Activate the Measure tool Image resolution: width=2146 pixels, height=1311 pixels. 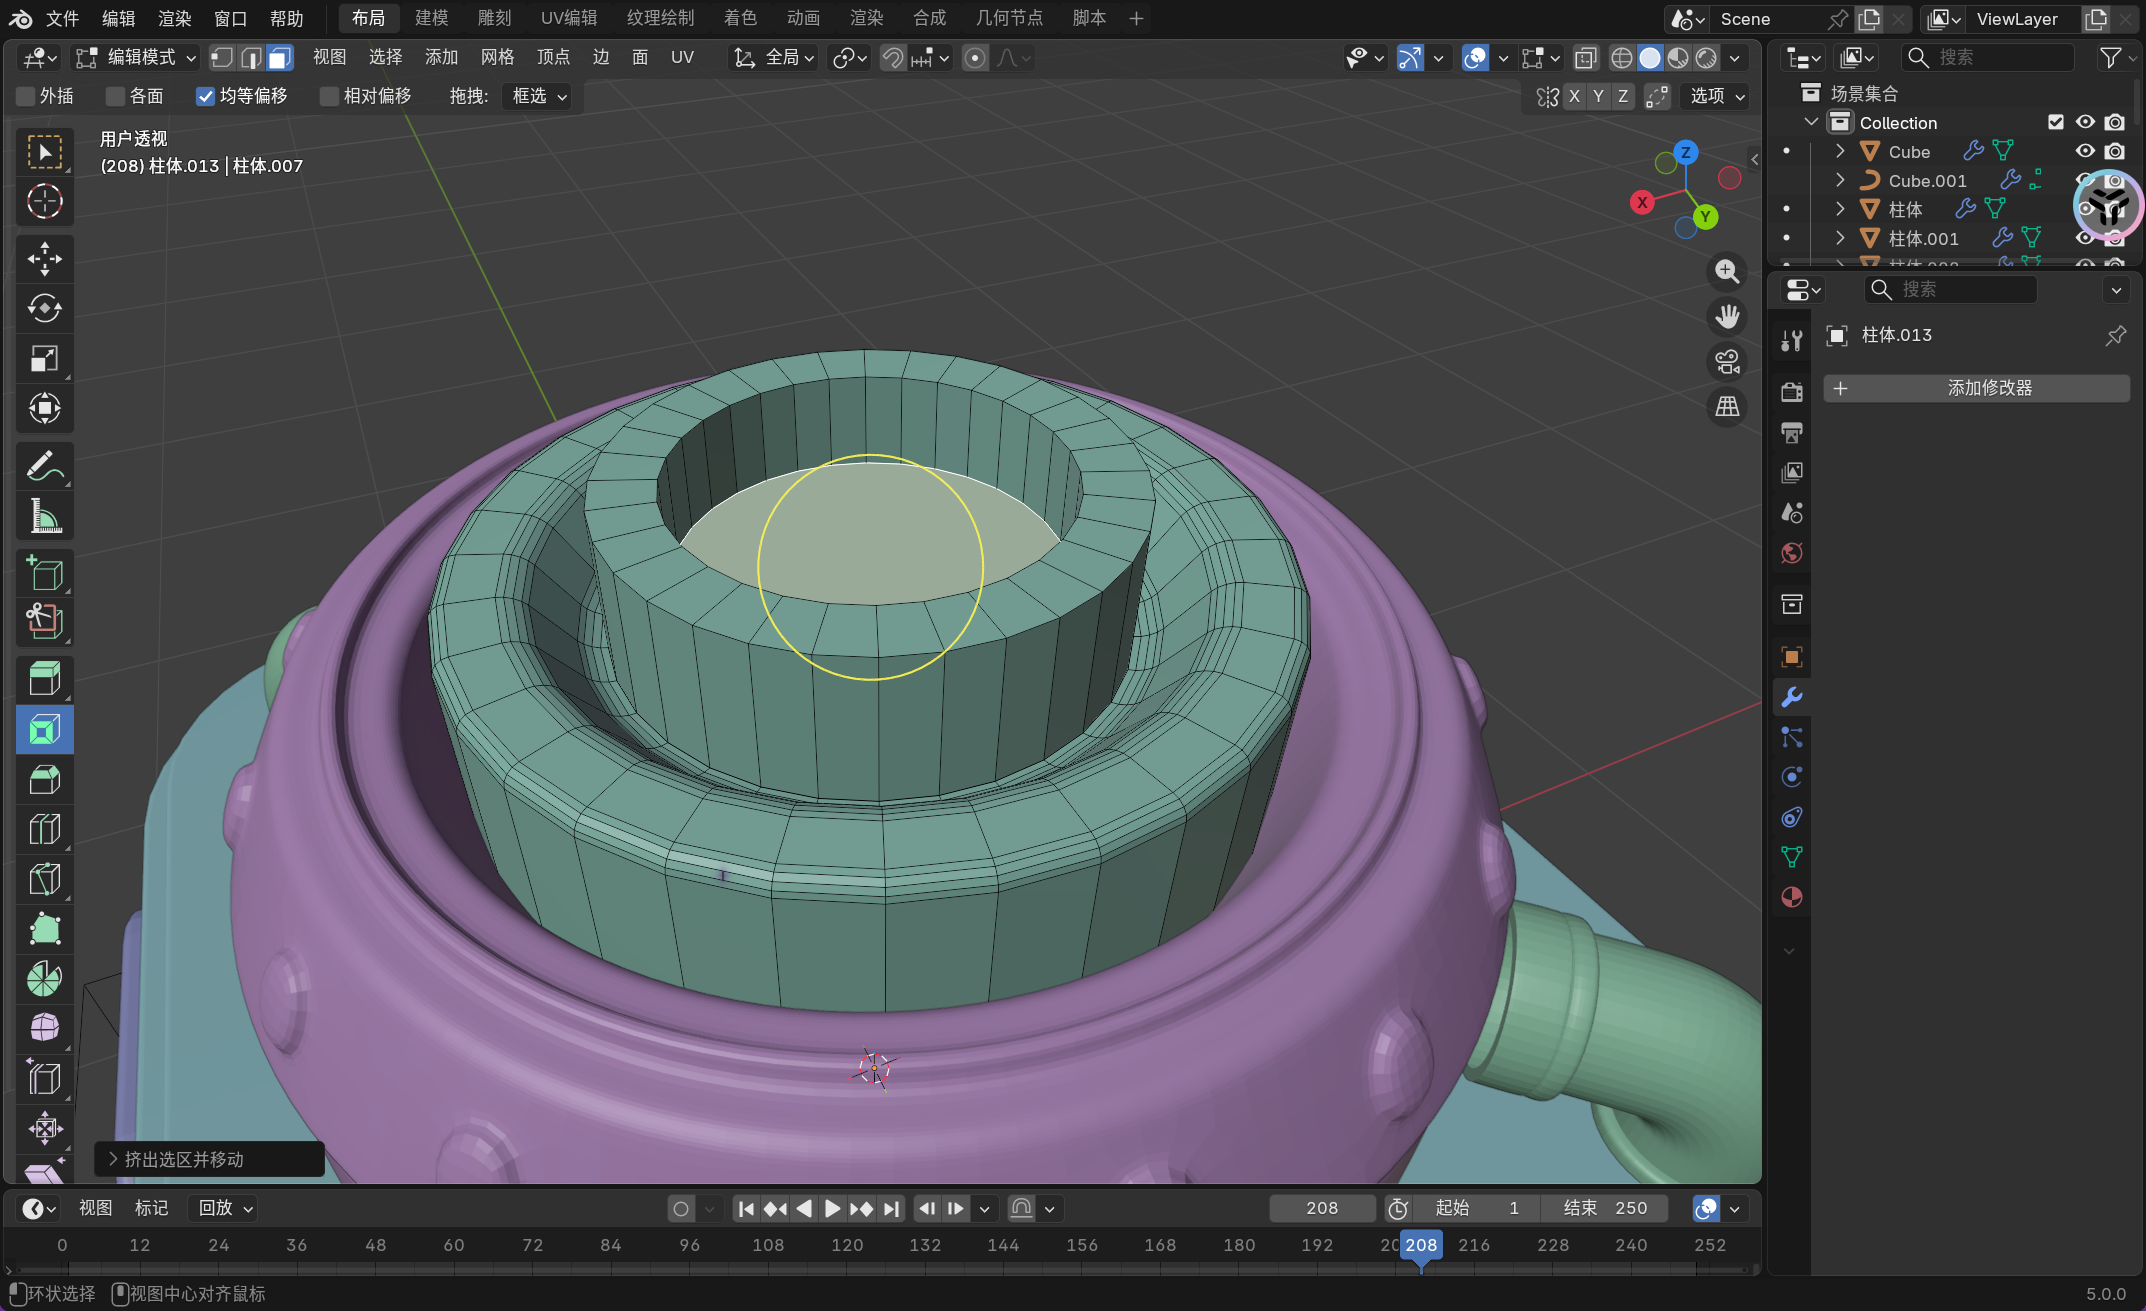pyautogui.click(x=44, y=517)
